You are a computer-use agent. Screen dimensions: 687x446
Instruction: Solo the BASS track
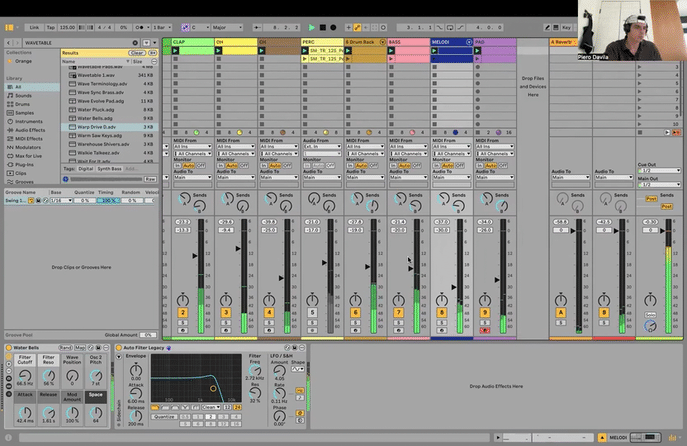[x=398, y=323]
